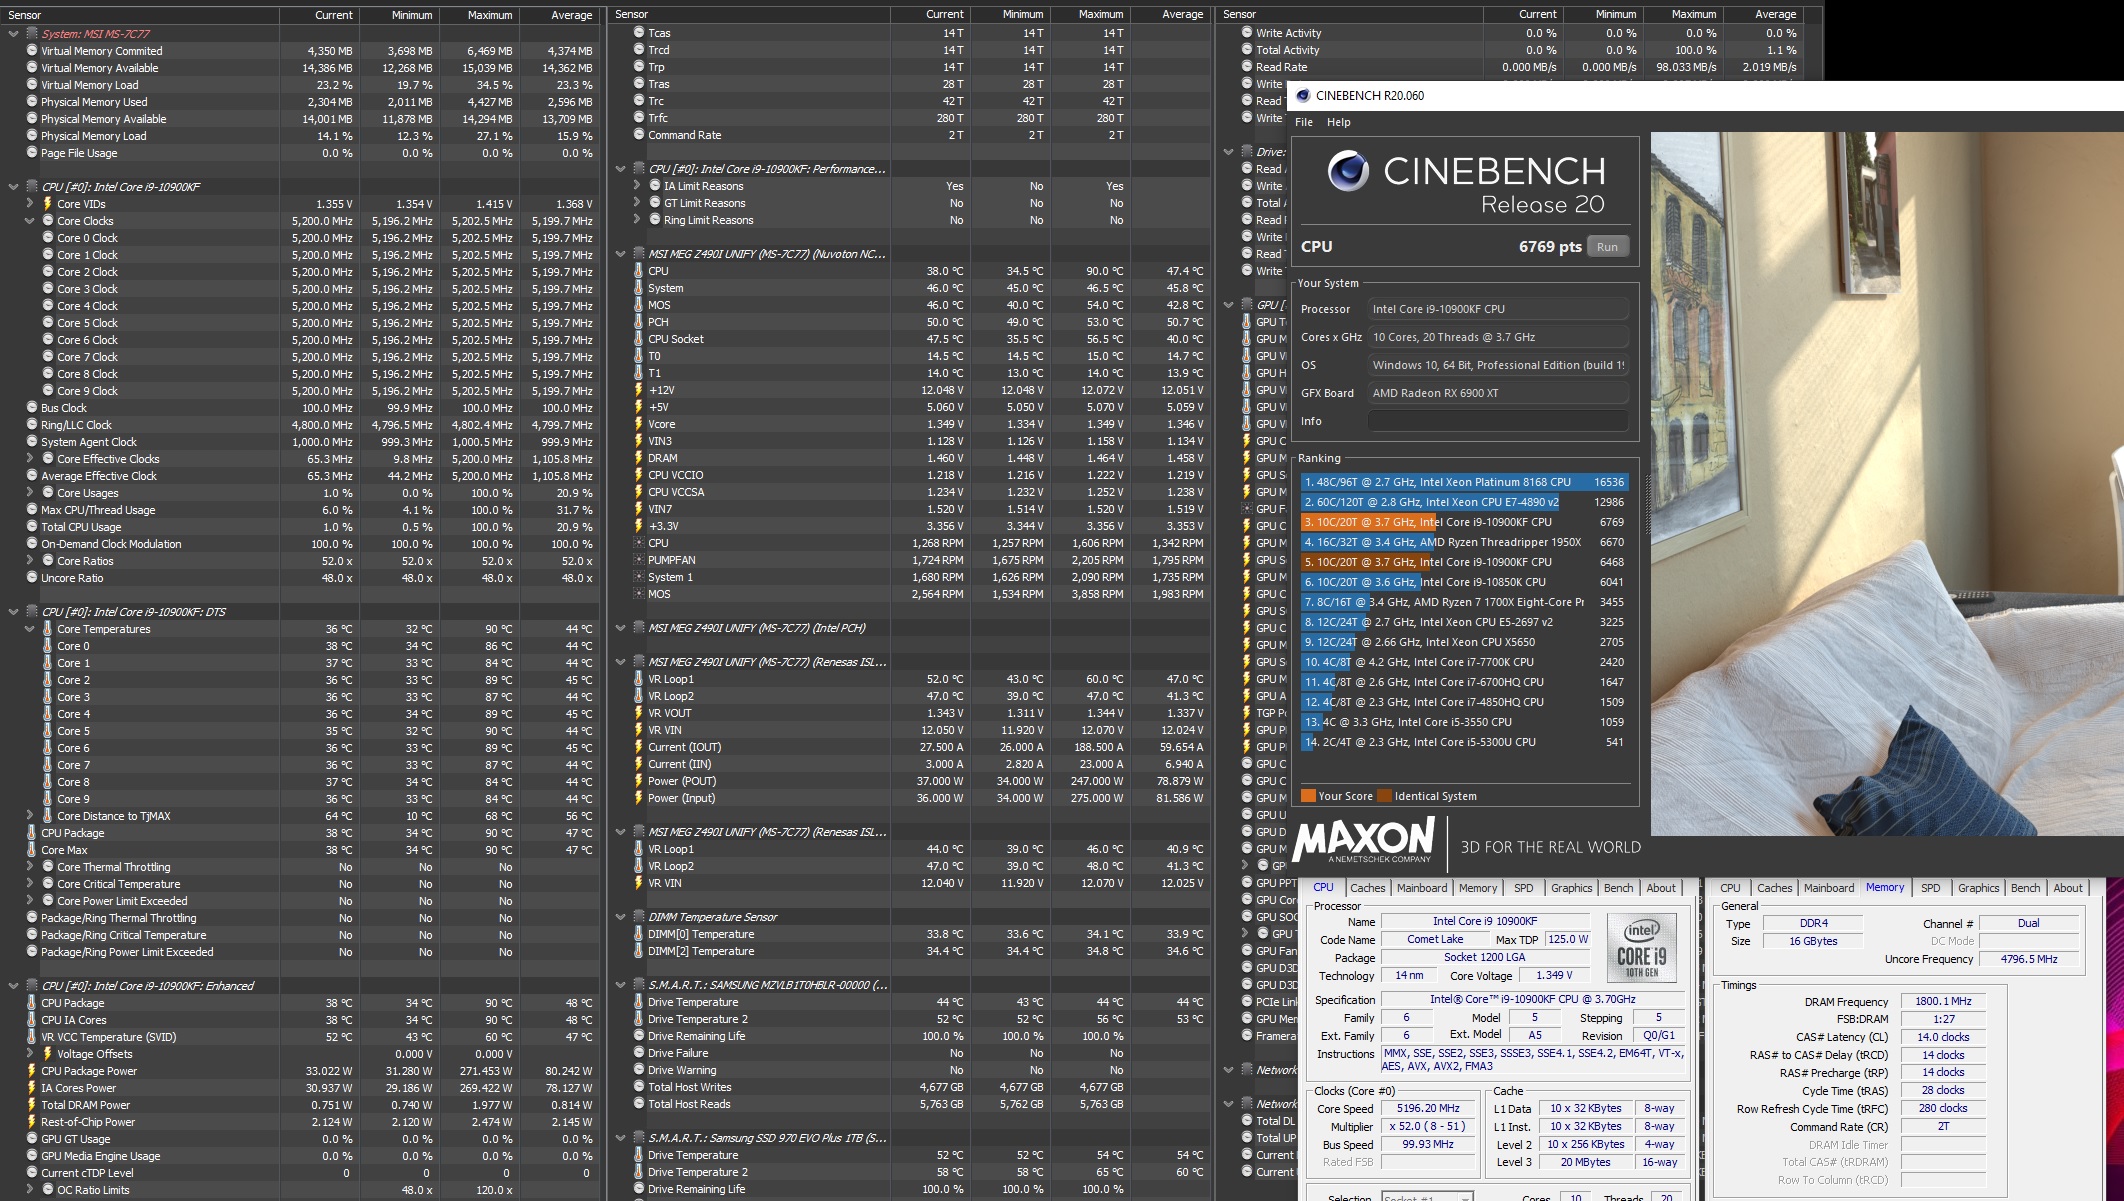The image size is (2124, 1201).
Task: Click the thermometer icon beside VR VCC Temperature (SVID)
Action: pos(32,1037)
